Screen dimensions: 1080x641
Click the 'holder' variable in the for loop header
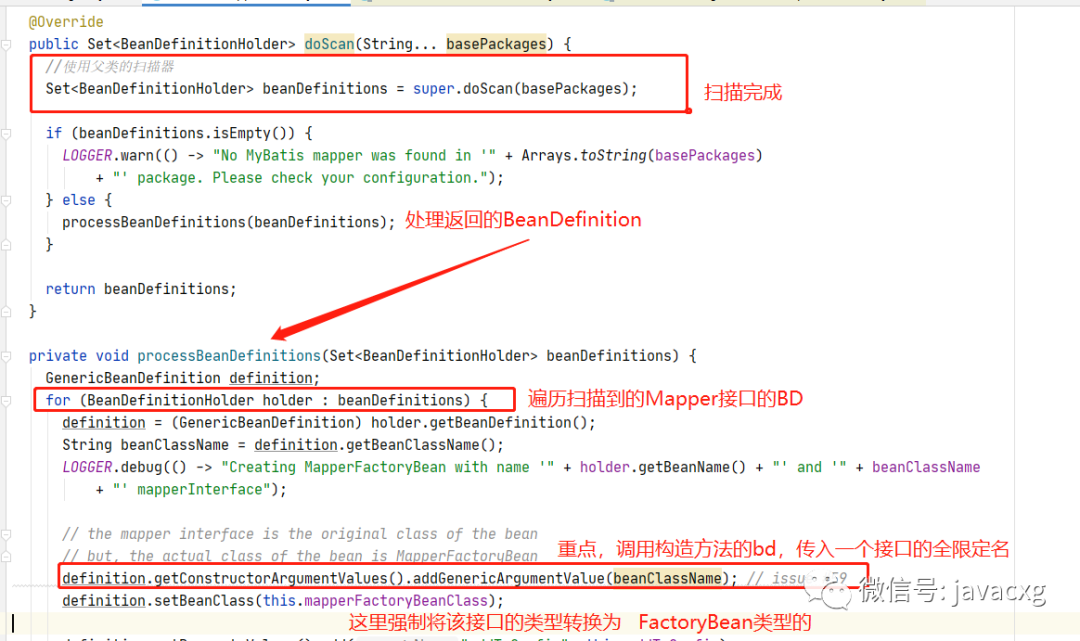click(x=288, y=400)
